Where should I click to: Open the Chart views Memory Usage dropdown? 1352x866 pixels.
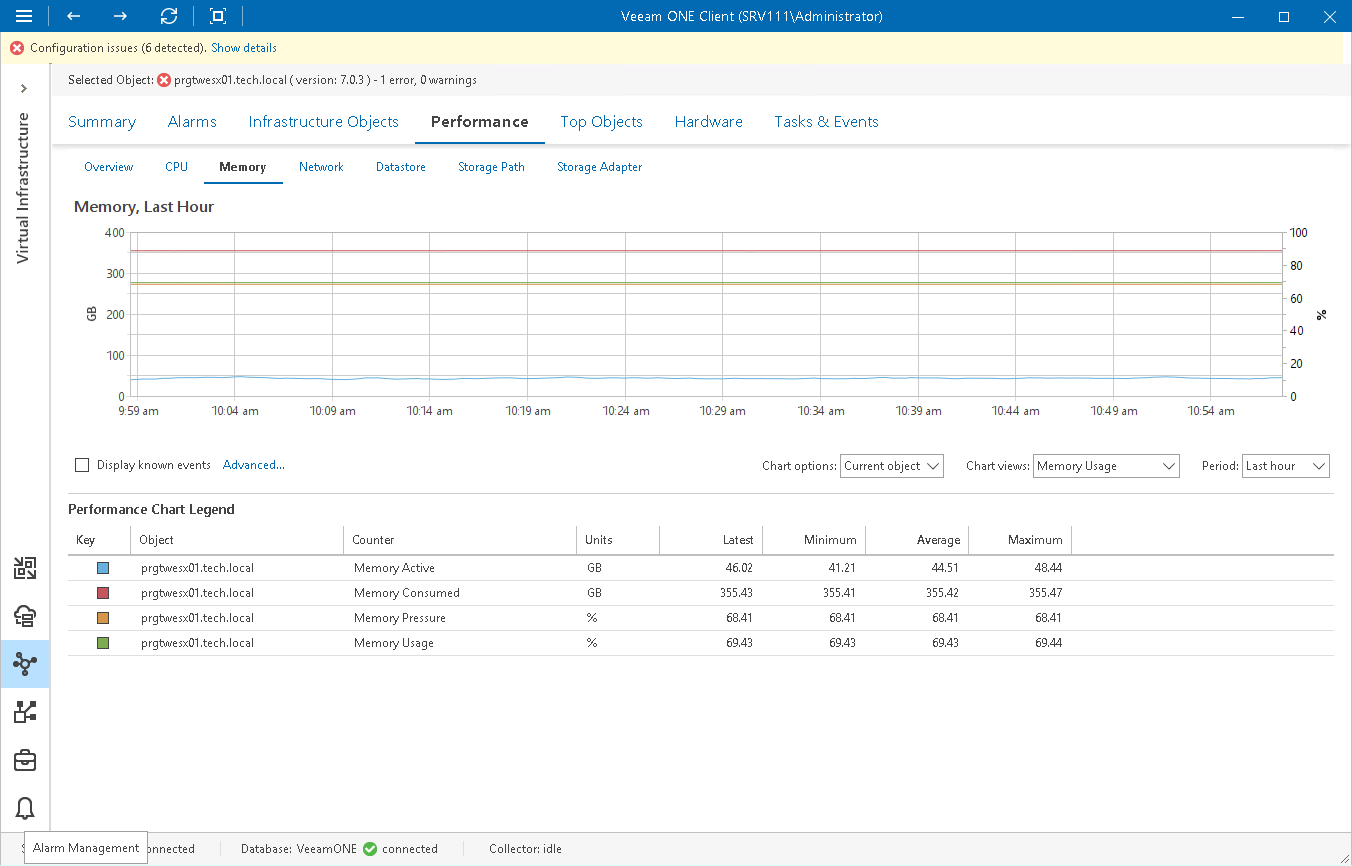point(1107,466)
